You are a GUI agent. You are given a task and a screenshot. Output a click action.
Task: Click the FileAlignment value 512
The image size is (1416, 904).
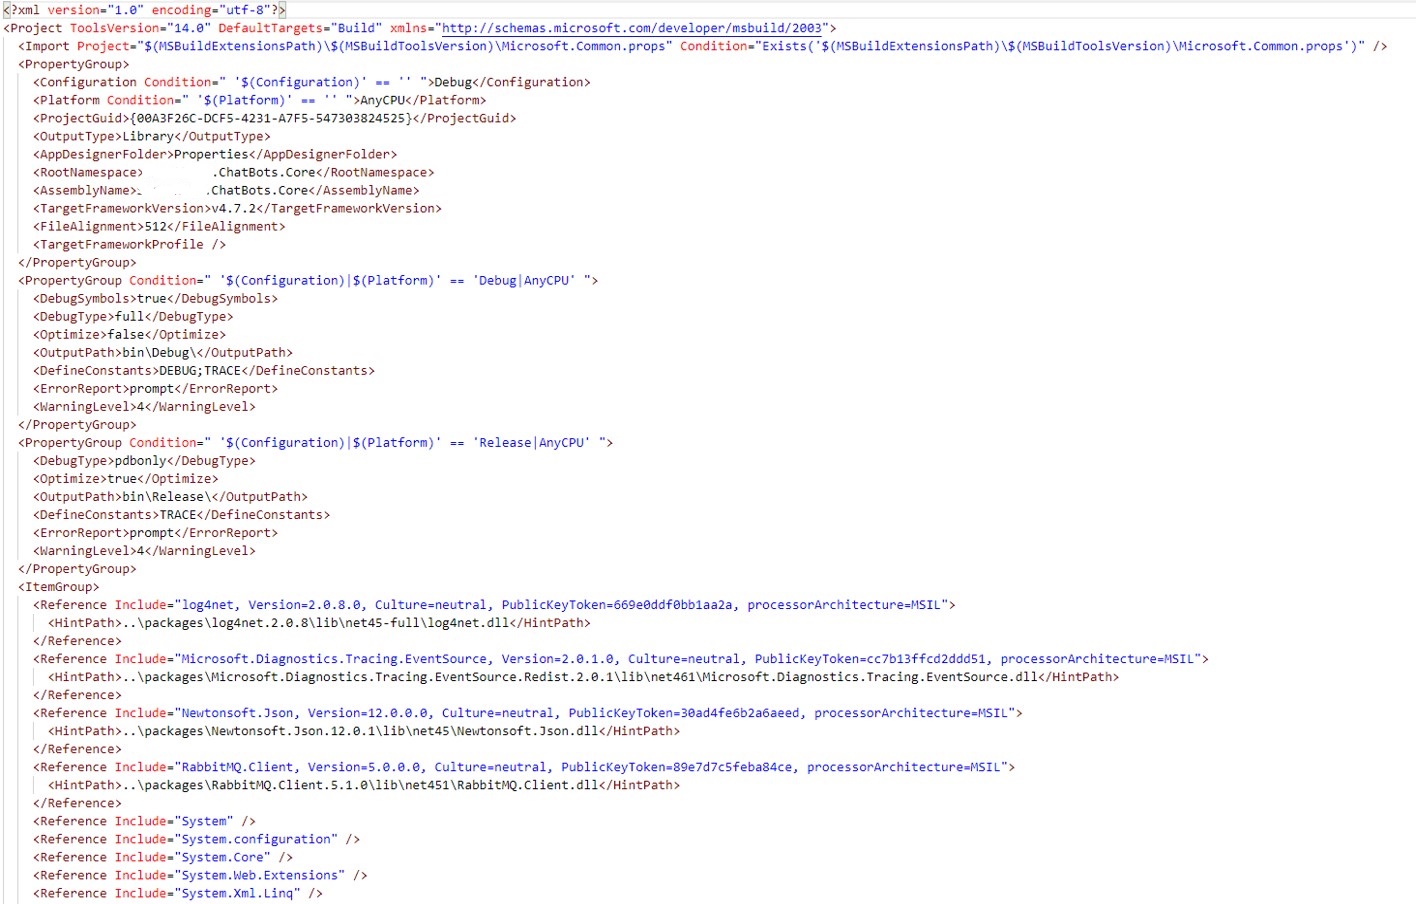tap(155, 226)
